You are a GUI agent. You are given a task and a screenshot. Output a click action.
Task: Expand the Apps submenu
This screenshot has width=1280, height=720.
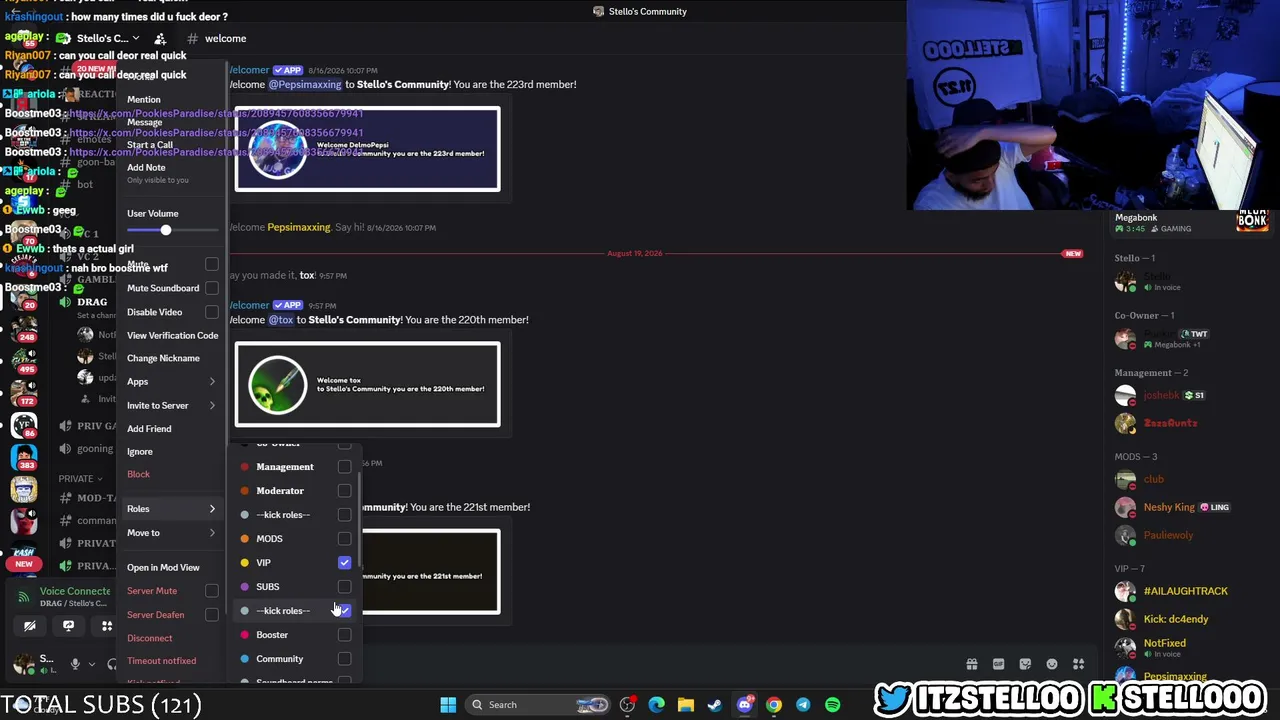pos(171,382)
